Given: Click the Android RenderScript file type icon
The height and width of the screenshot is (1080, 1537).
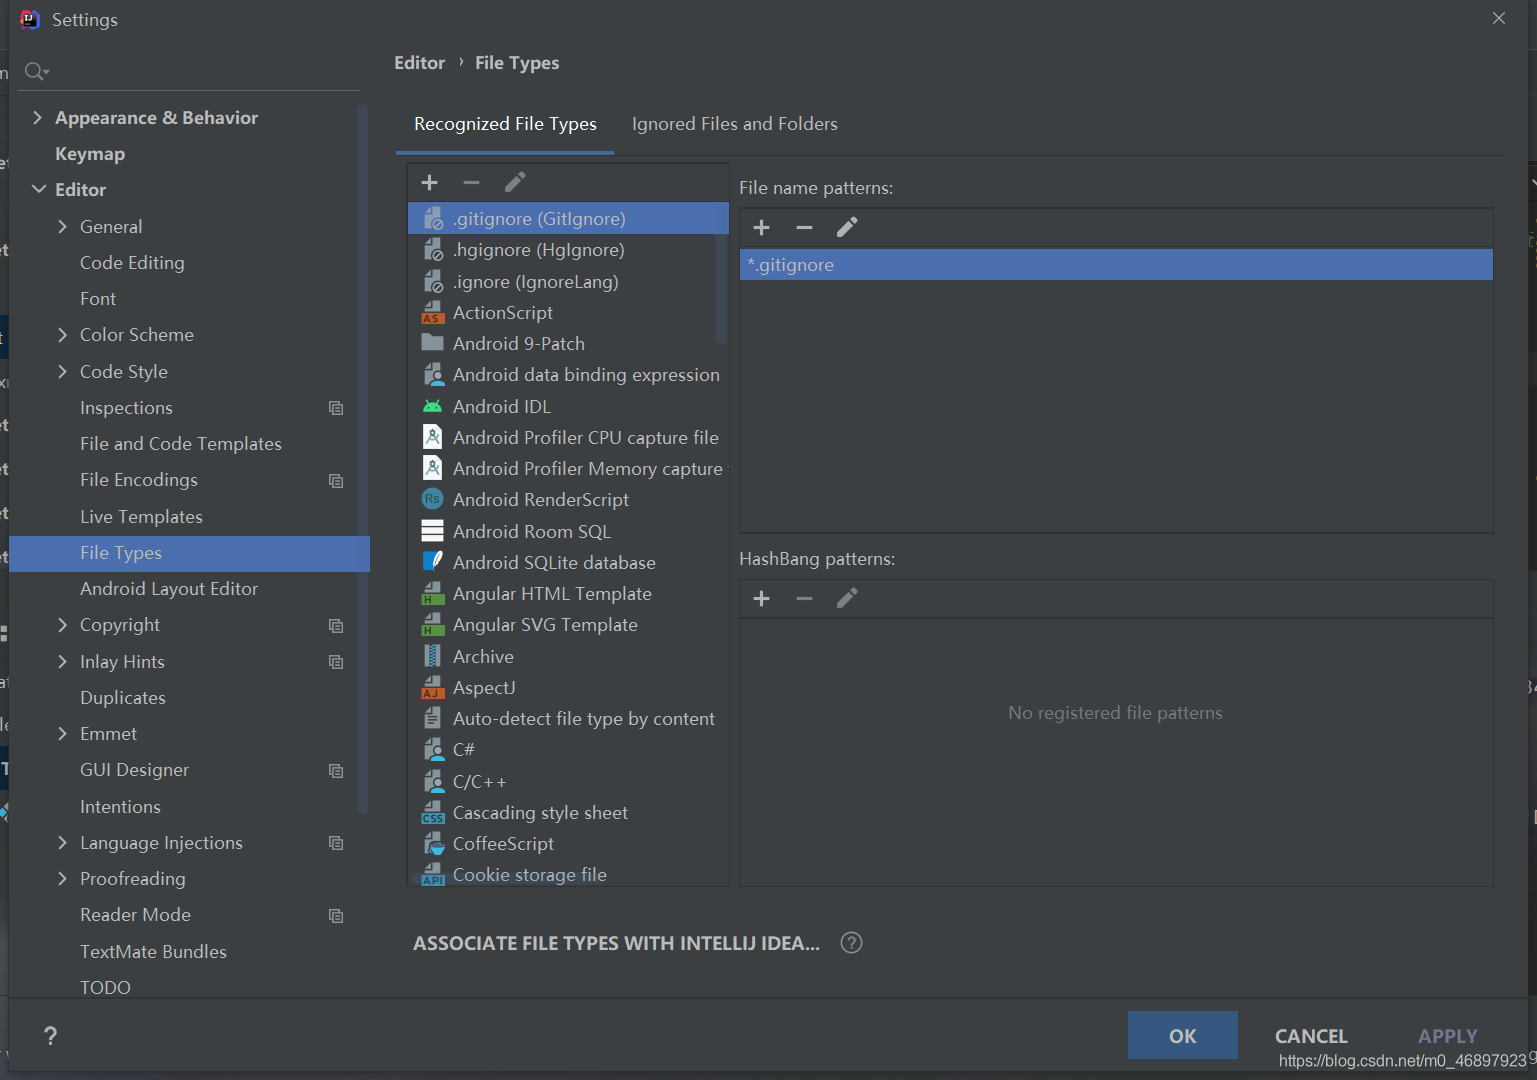Looking at the screenshot, I should tap(432, 499).
